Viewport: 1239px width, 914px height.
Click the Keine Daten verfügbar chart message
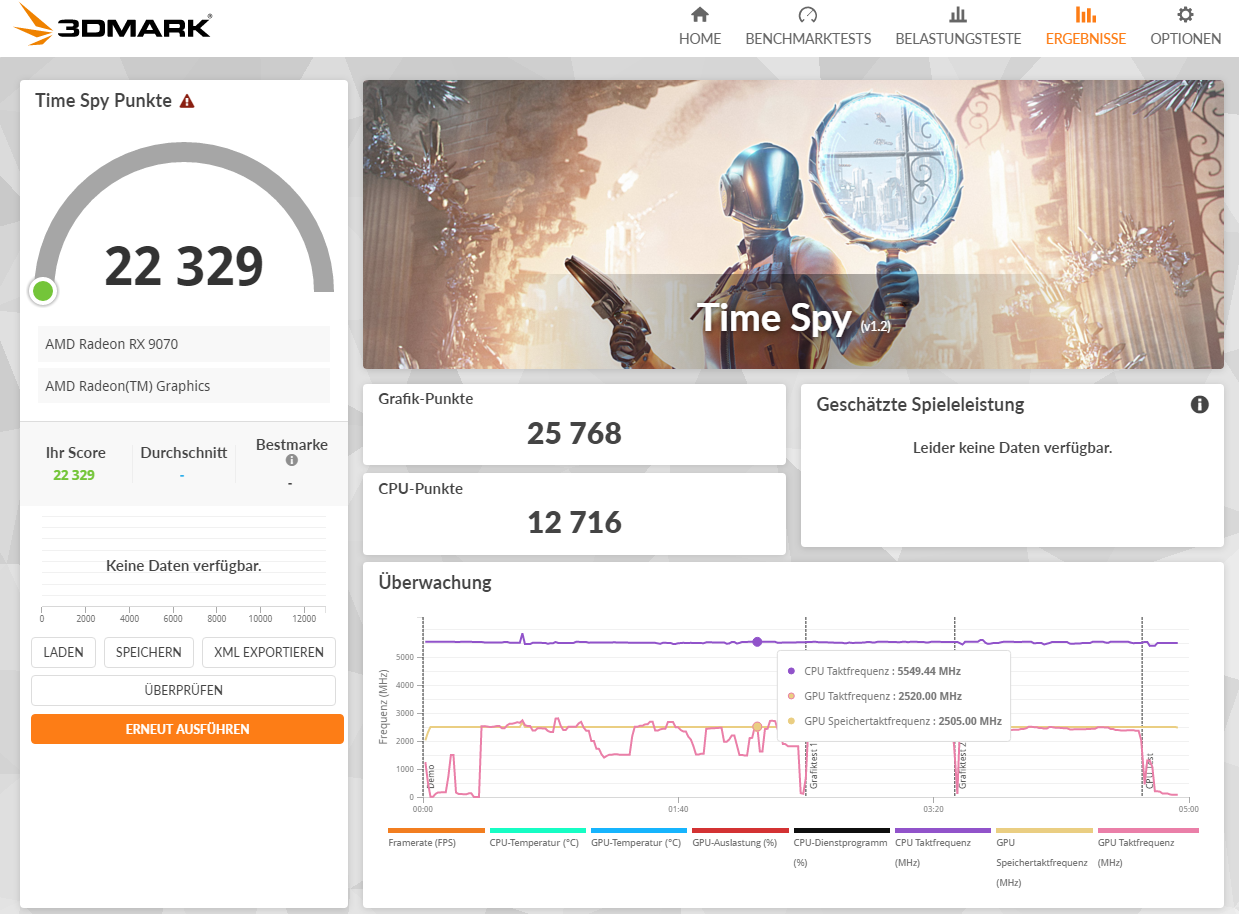[184, 566]
